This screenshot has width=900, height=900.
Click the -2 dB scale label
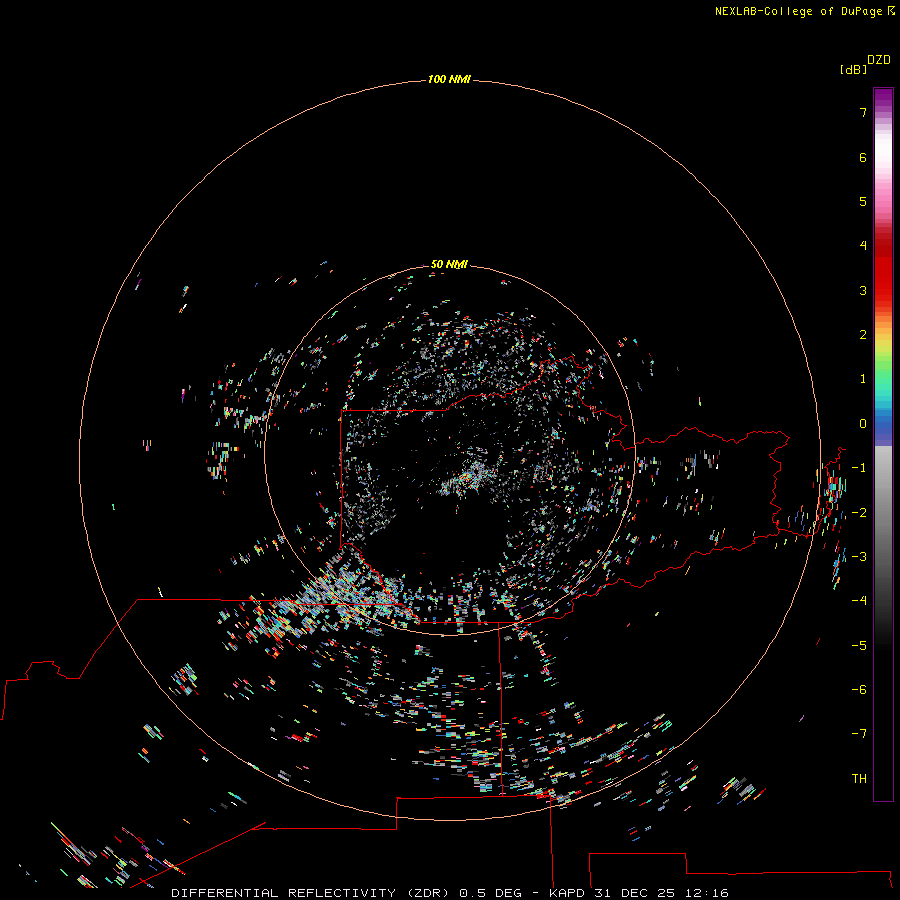coord(859,513)
